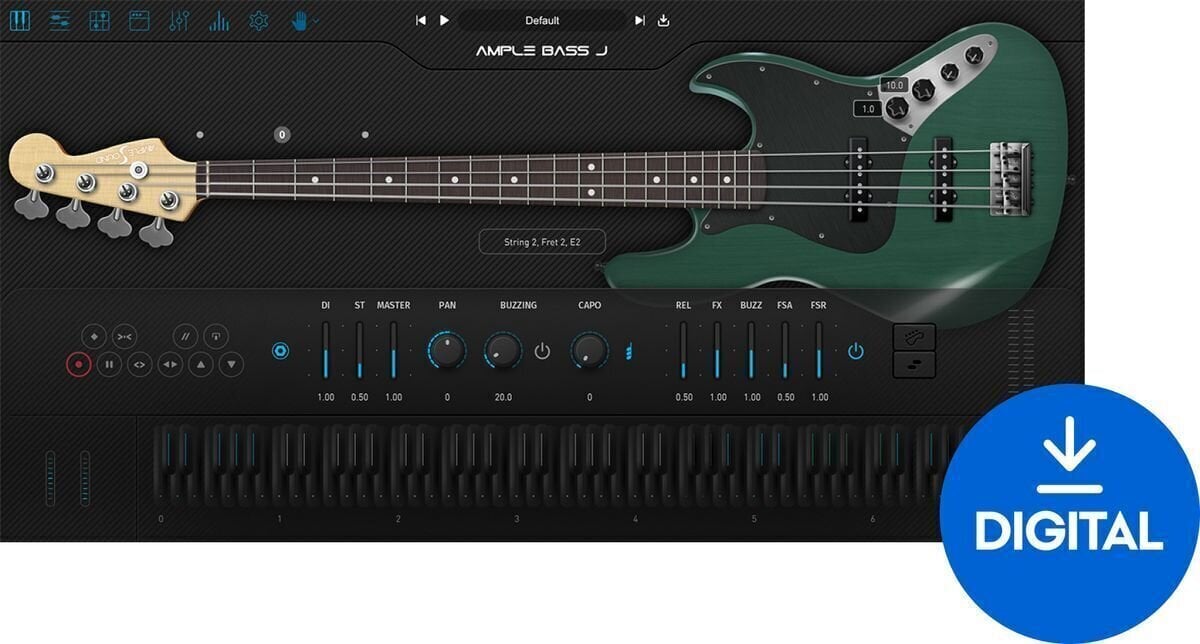Open the settings gear icon
Viewport: 1200px width, 644px height.
259,20
